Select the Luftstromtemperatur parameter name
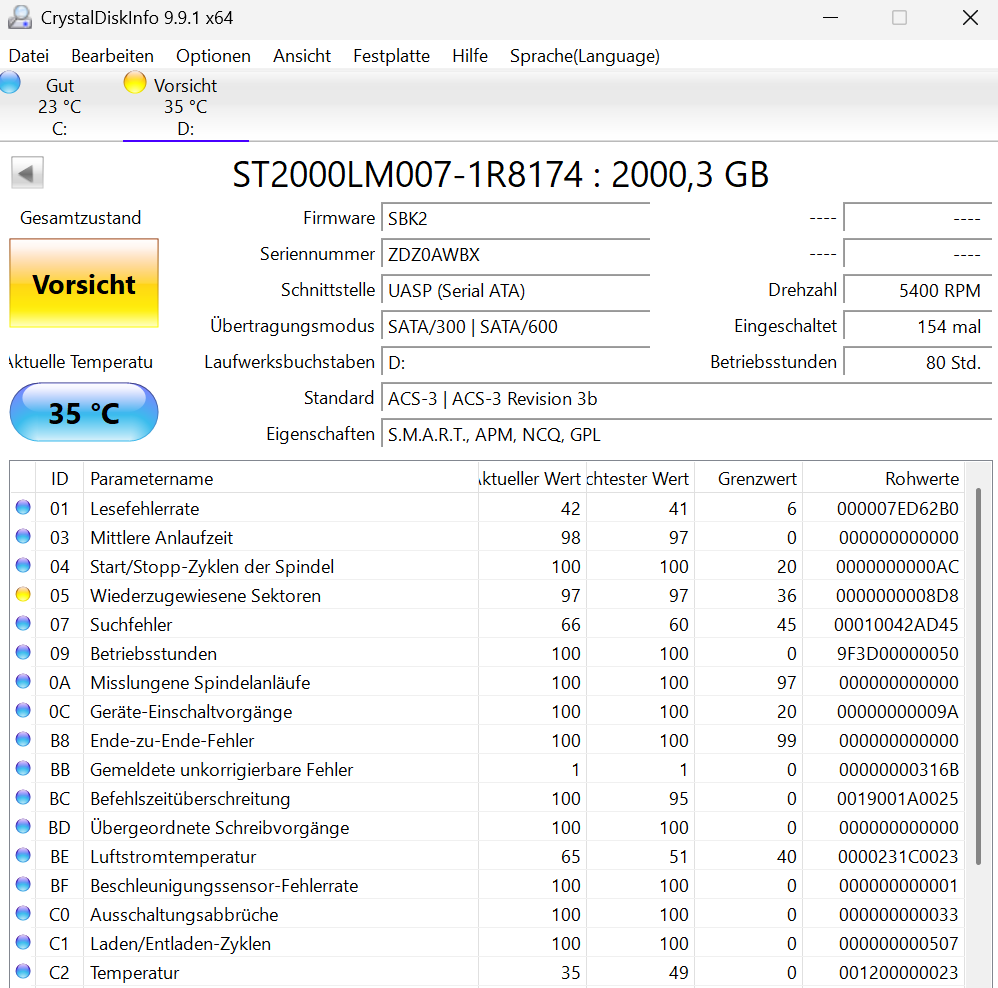998x988 pixels. click(x=173, y=857)
